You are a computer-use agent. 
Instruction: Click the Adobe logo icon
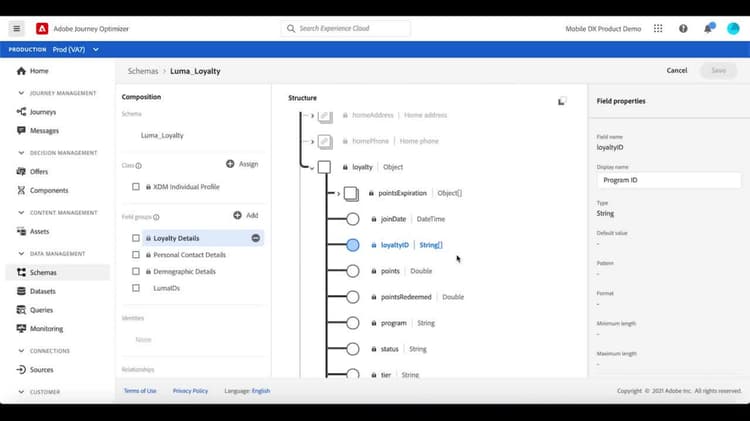point(42,29)
